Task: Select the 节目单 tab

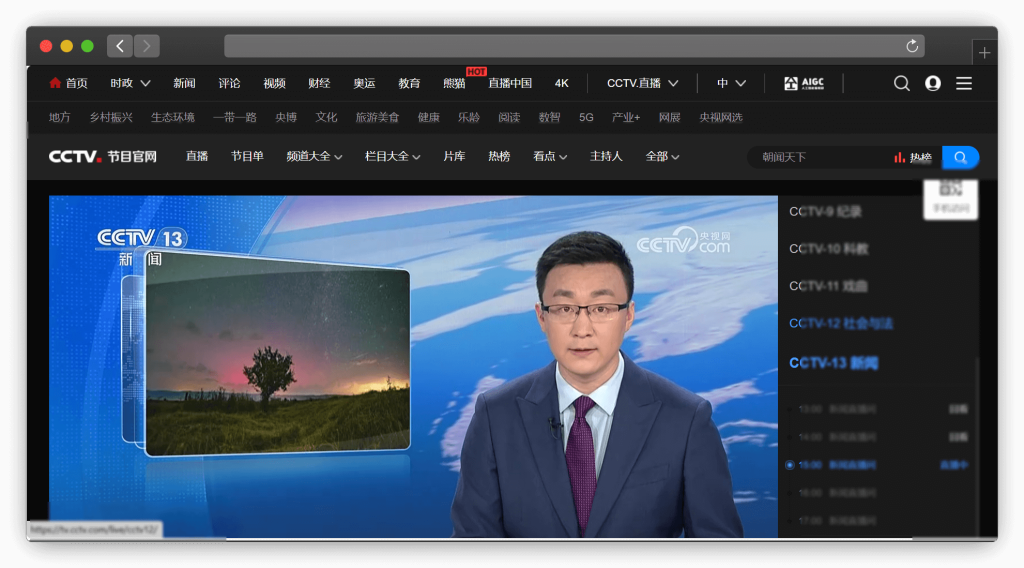Action: tap(247, 157)
